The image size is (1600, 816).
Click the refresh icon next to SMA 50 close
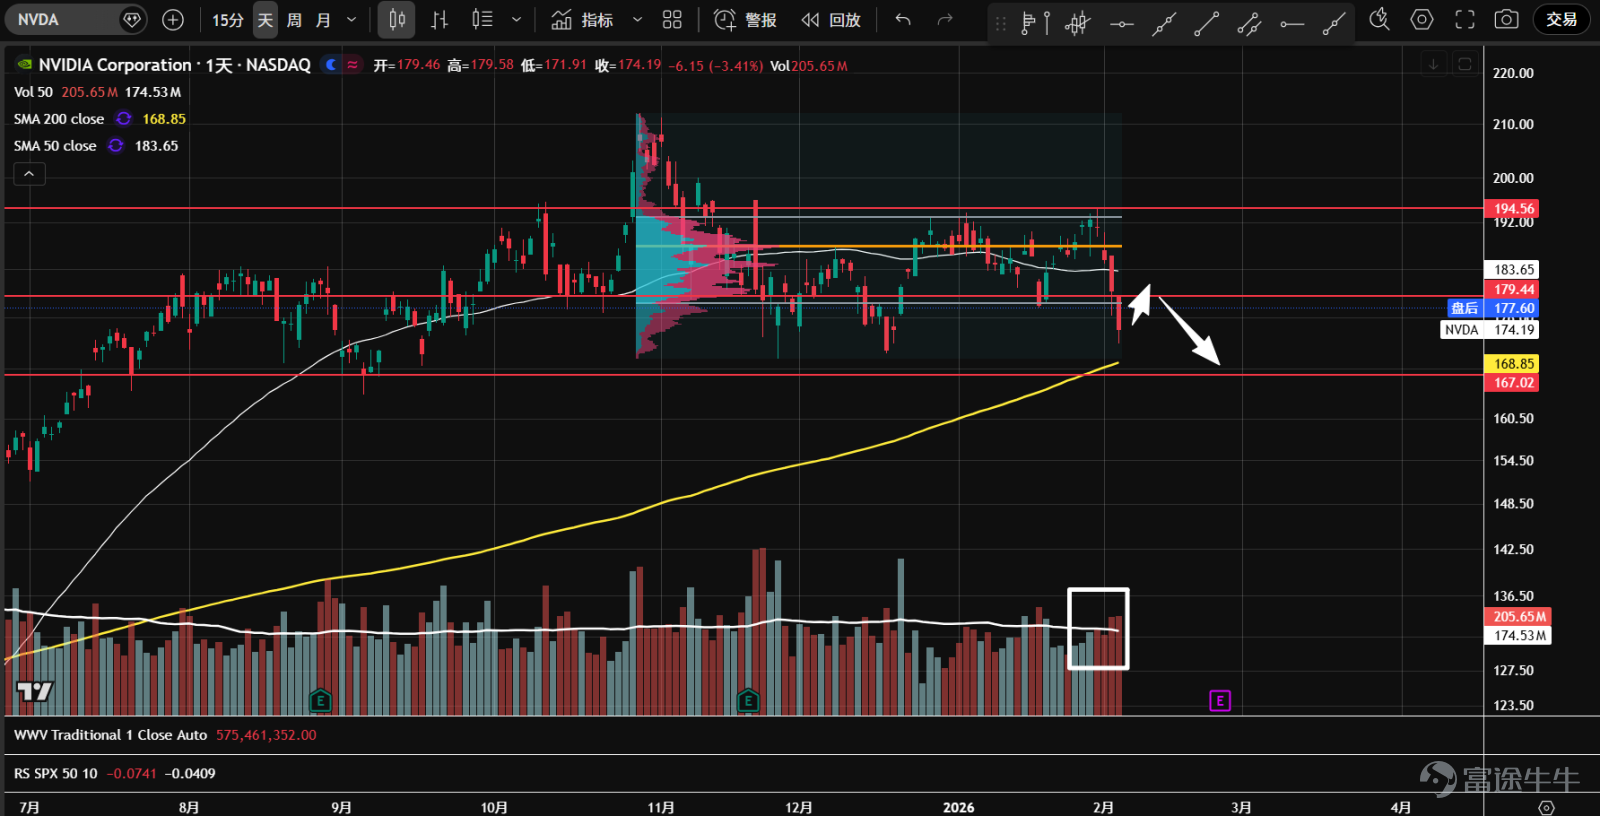pos(116,145)
